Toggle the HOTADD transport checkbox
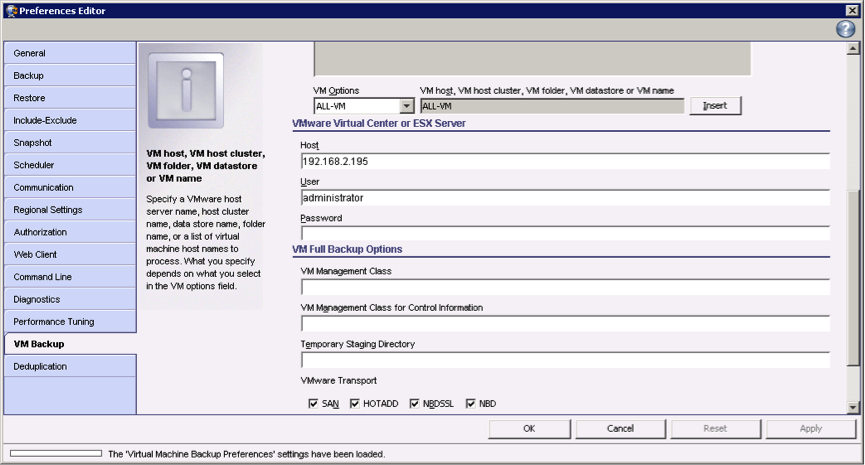The width and height of the screenshot is (865, 465). pos(354,404)
